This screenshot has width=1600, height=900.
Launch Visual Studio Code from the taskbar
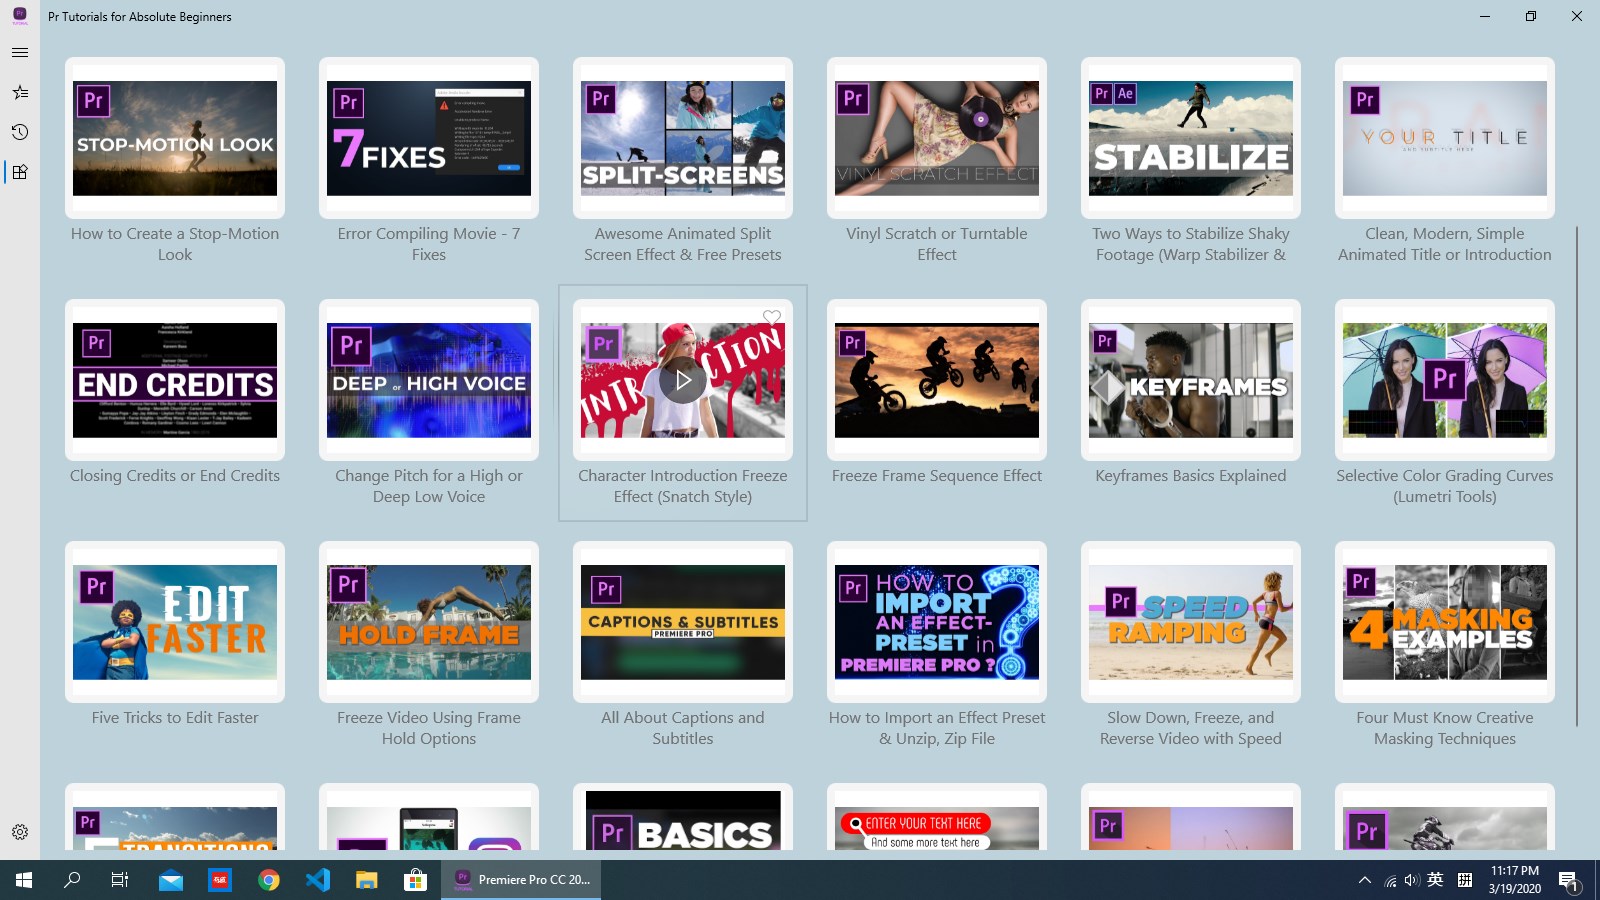(x=318, y=880)
